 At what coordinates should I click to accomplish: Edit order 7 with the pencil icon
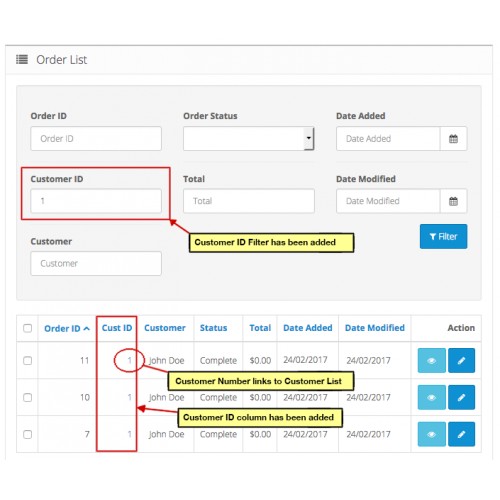(461, 434)
